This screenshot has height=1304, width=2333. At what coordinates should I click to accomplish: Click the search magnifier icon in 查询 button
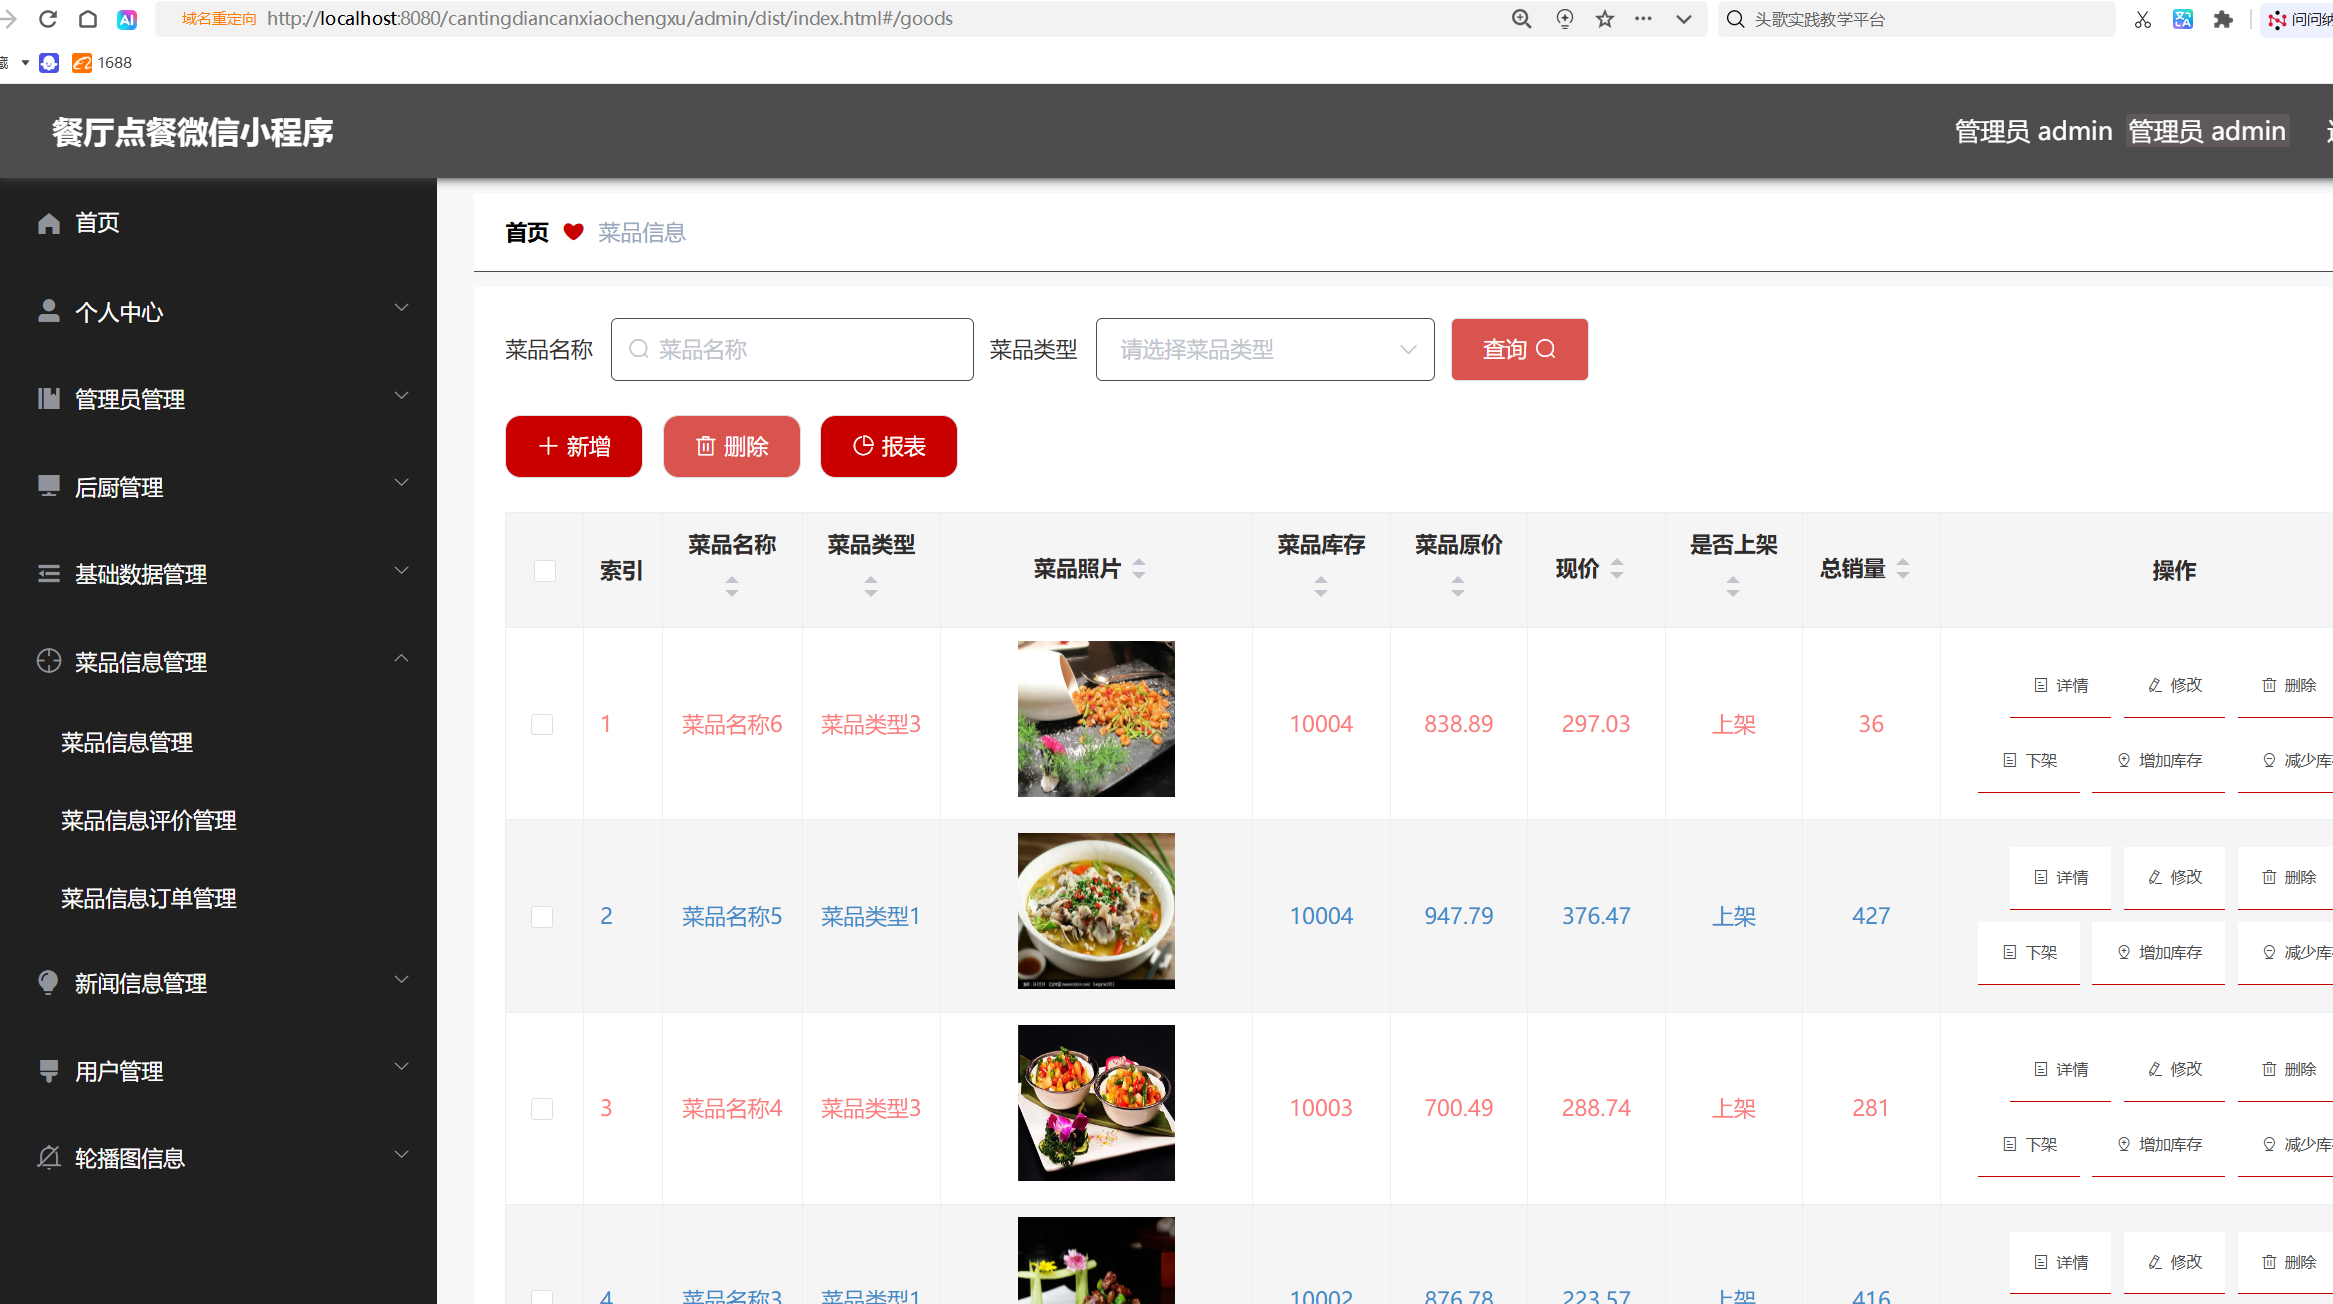tap(1546, 349)
